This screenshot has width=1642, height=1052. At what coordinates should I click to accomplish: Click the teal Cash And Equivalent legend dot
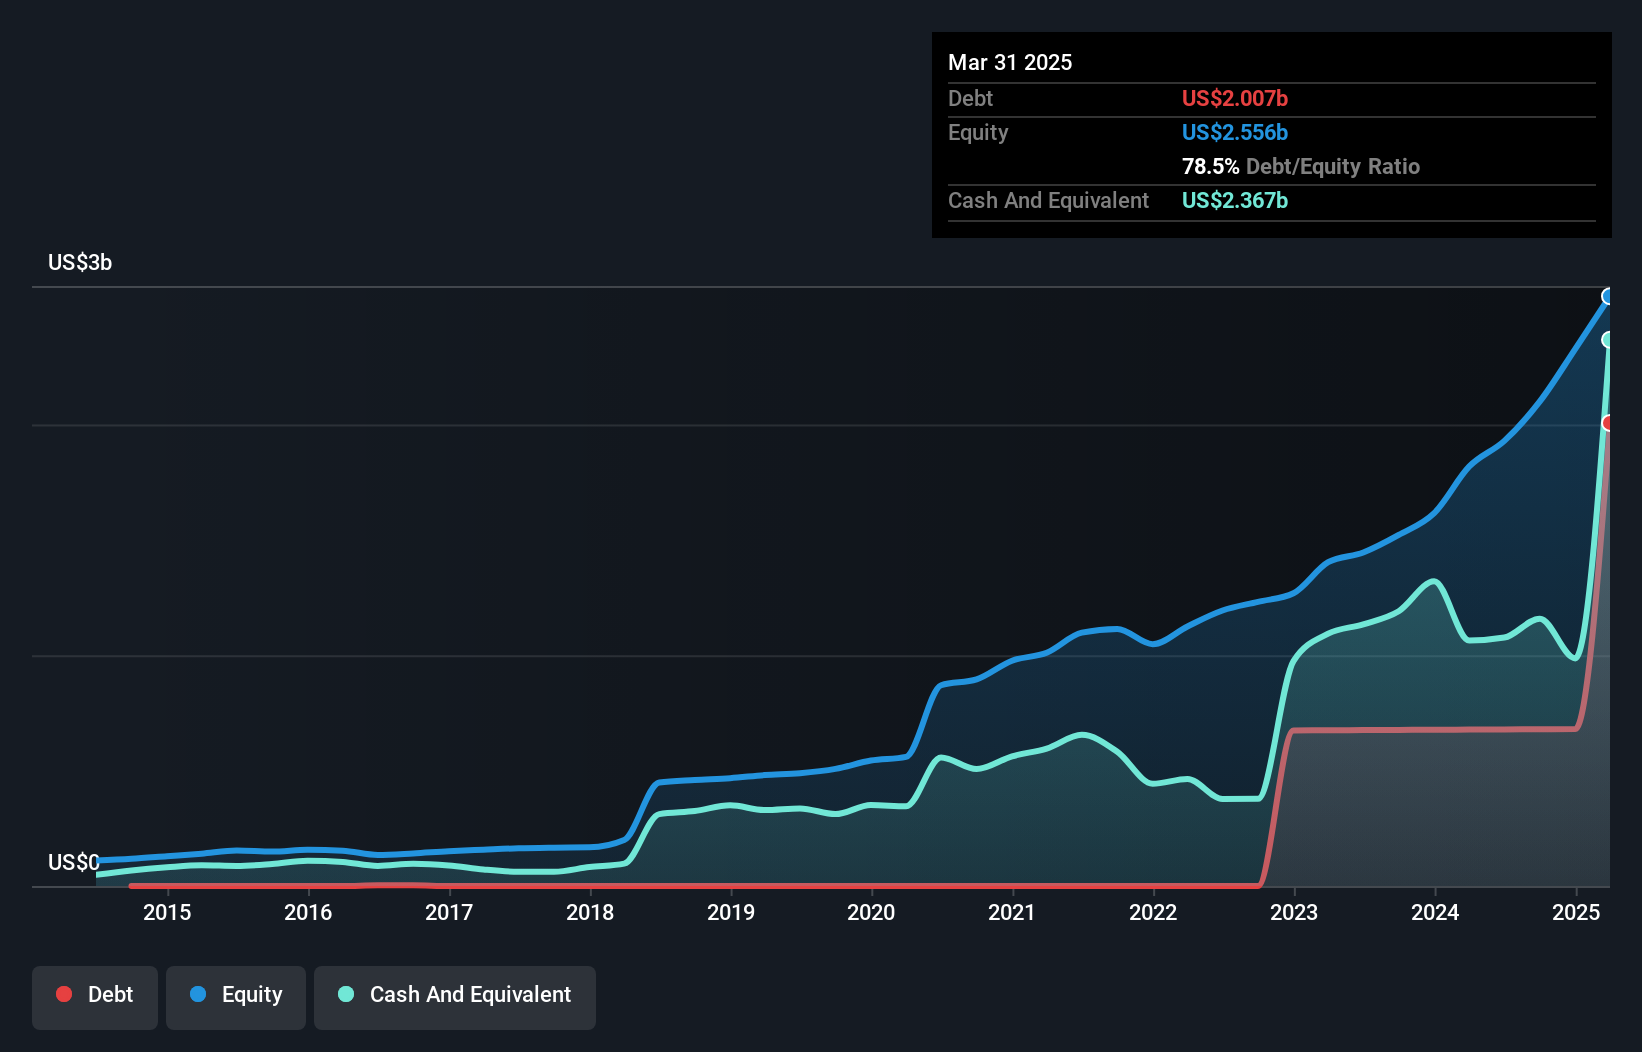(346, 994)
